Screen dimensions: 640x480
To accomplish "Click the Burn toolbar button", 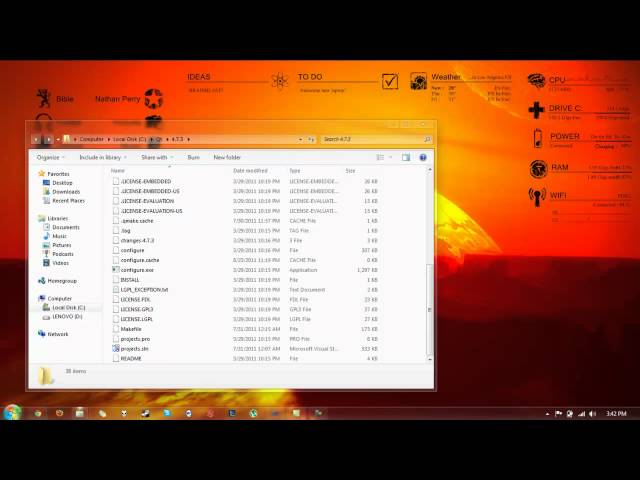I will [x=193, y=157].
